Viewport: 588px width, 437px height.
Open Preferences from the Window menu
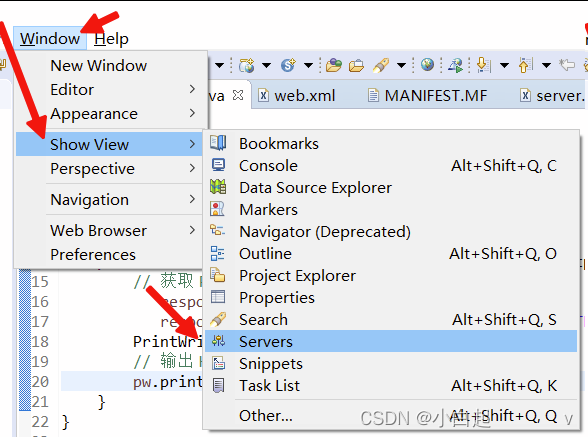(x=111, y=255)
